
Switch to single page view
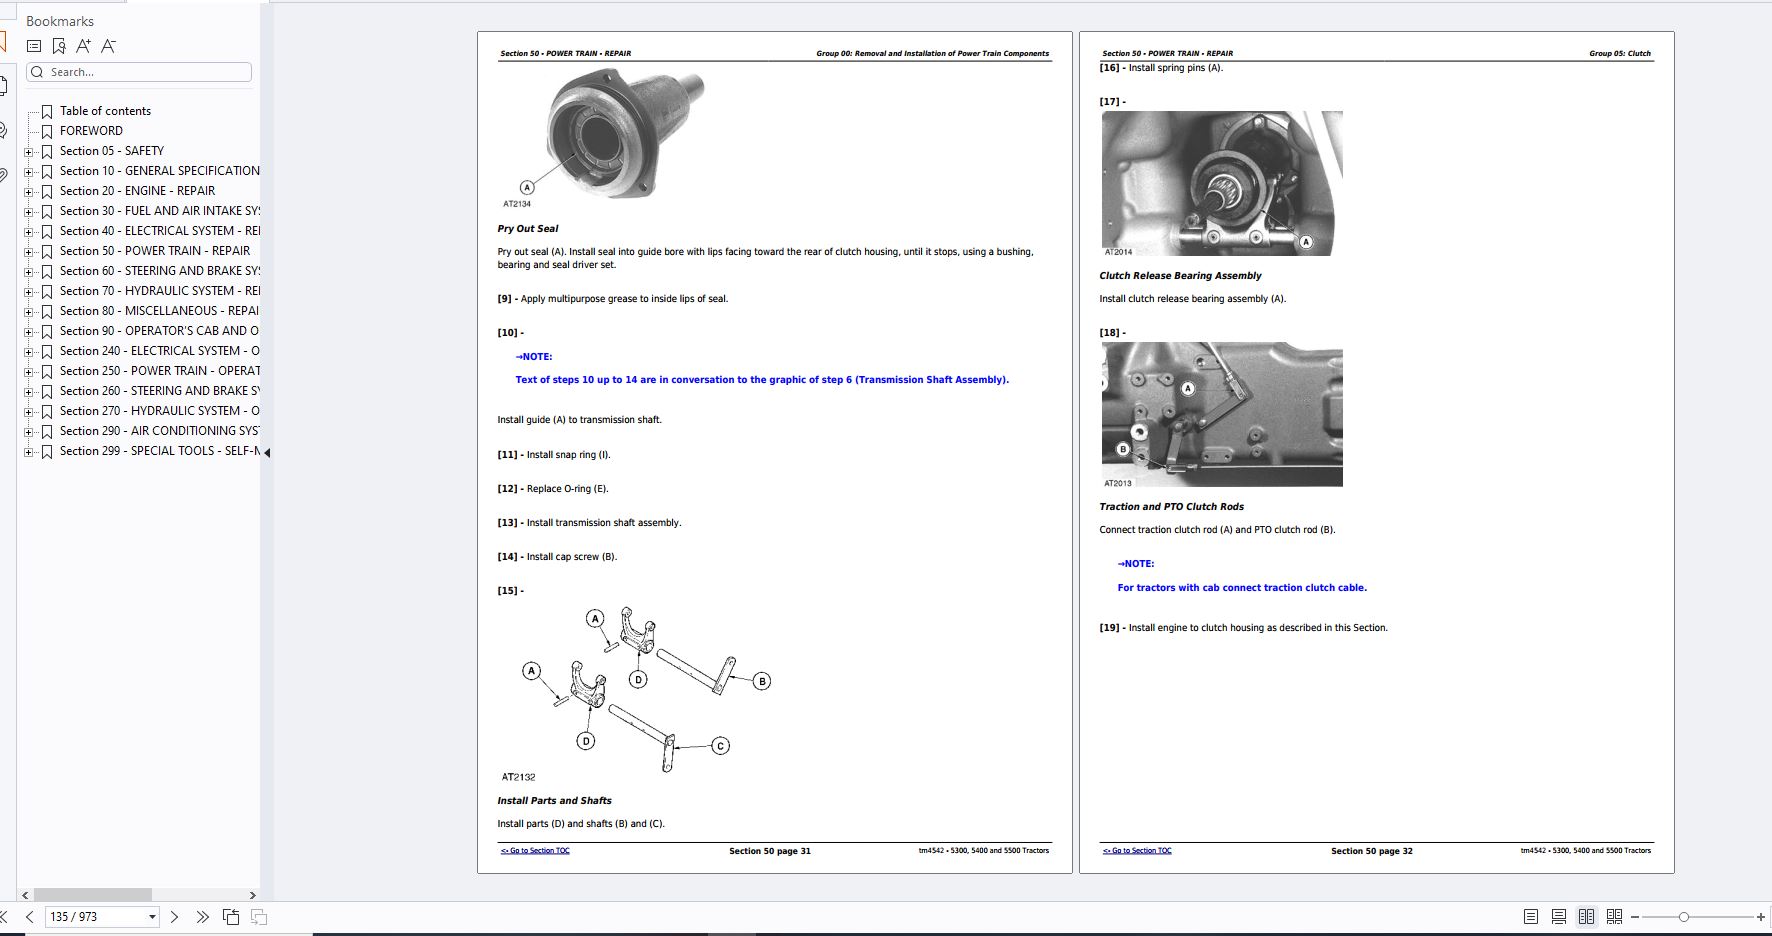1531,917
